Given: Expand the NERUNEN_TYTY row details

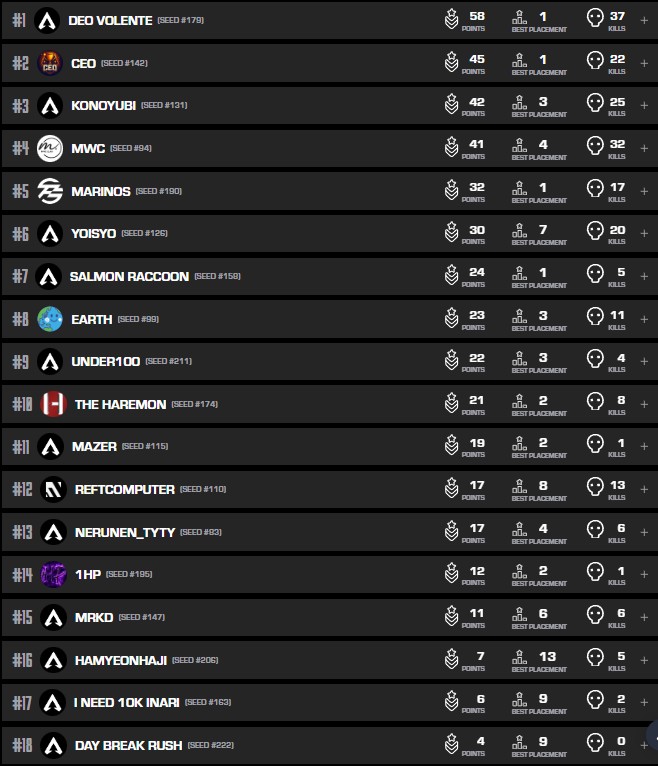Looking at the screenshot, I should [x=644, y=531].
